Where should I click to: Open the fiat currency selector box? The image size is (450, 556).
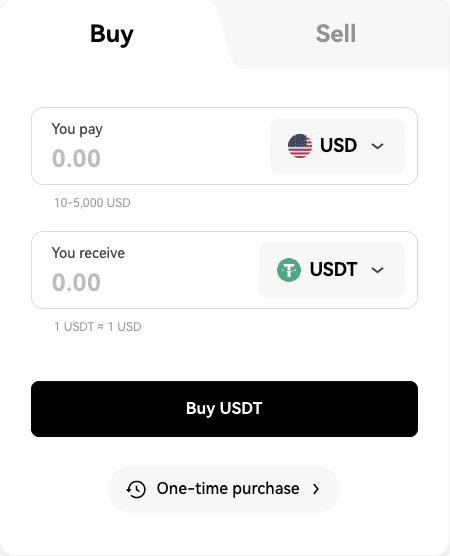coord(337,146)
